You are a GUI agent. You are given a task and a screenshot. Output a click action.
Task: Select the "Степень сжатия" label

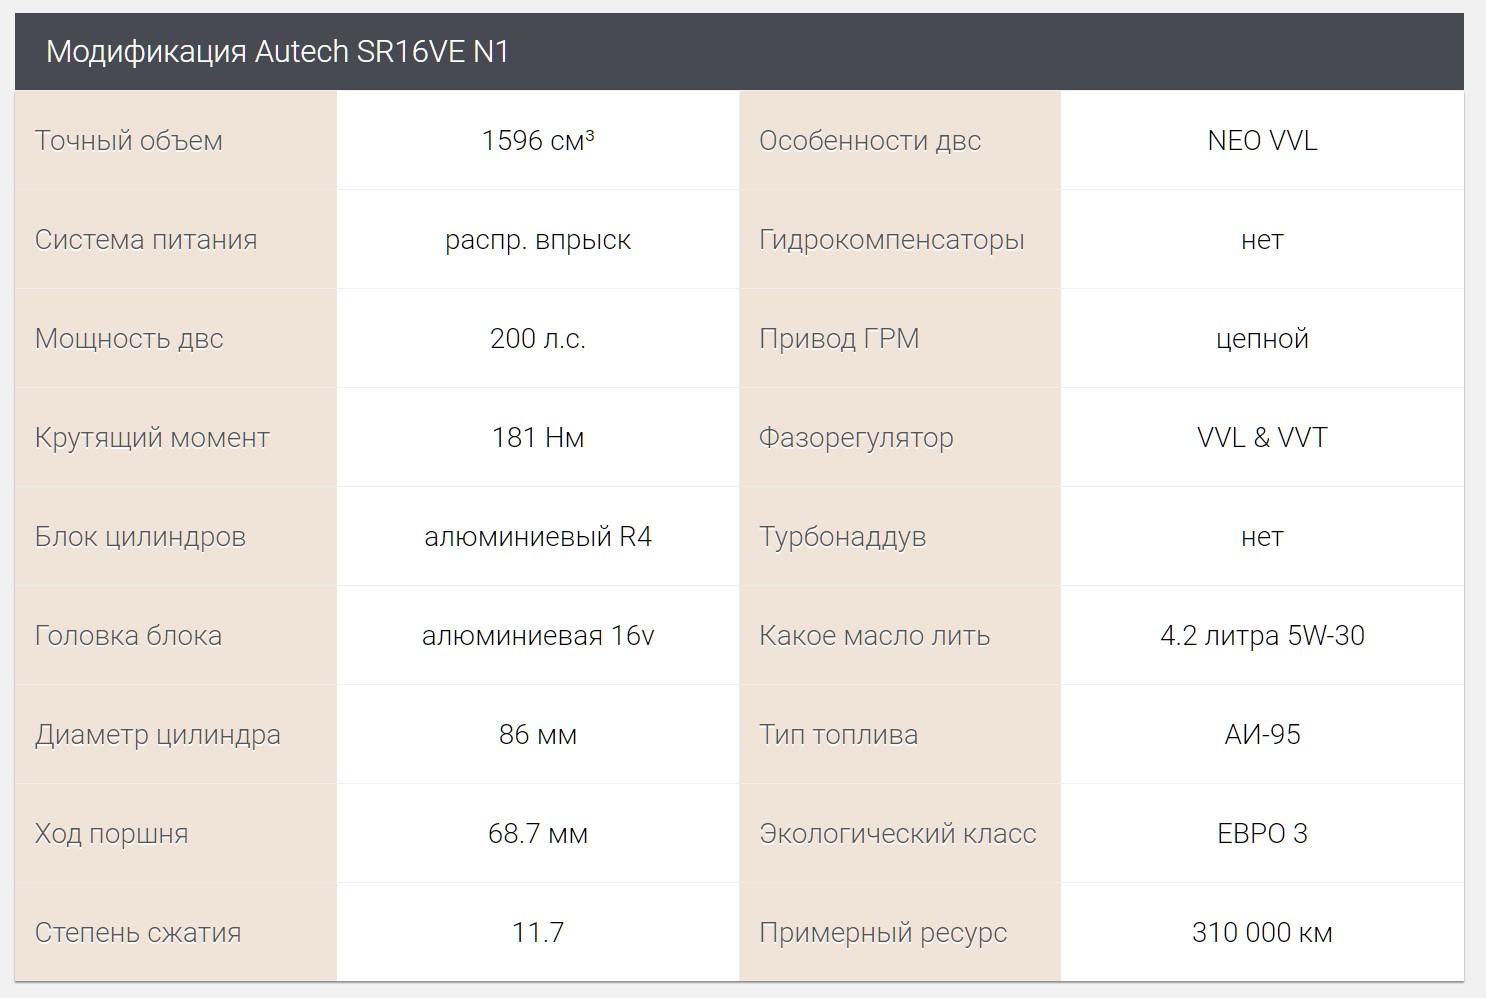[x=138, y=932]
